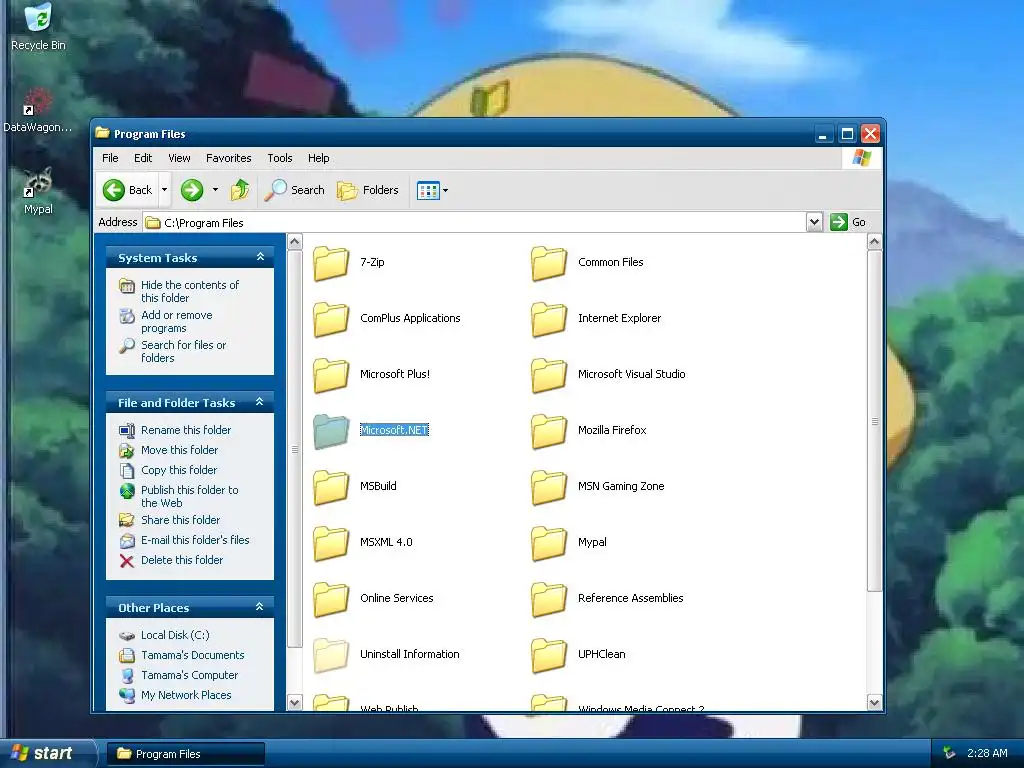The image size is (1024, 768).
Task: Click Rename this folder
Action: click(186, 430)
